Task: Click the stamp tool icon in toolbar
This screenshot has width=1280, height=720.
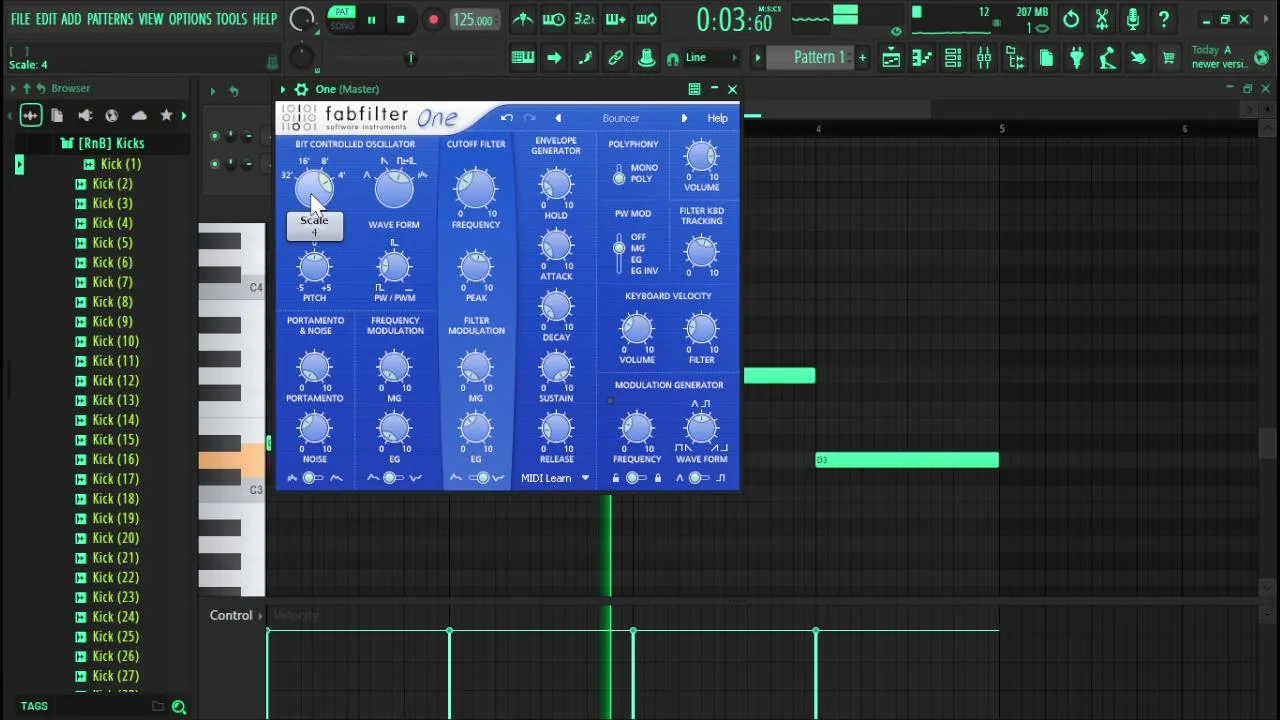Action: coord(647,58)
